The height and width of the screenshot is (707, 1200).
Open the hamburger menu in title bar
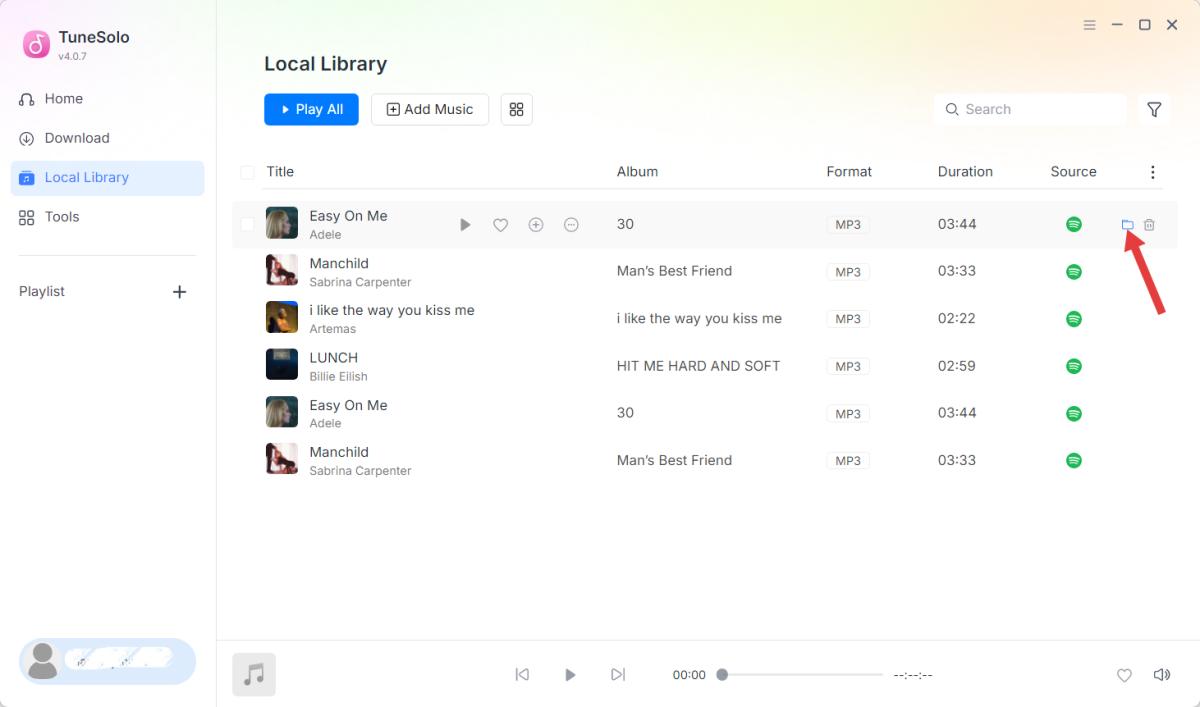click(x=1090, y=25)
